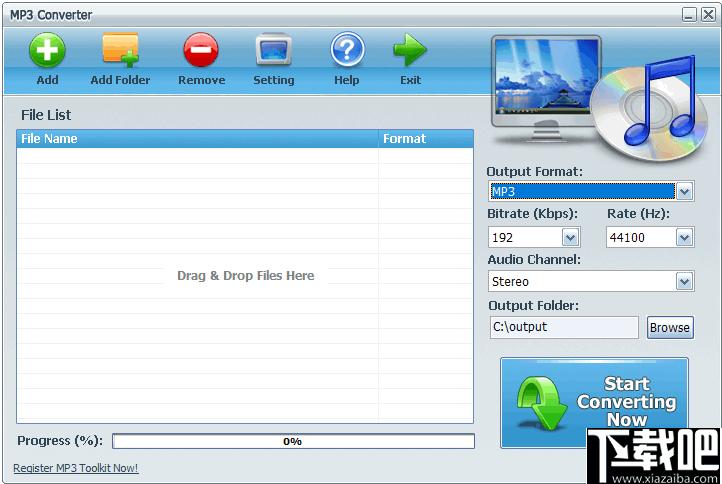Click the Setting toolbar label
This screenshot has height=484, width=722.
point(274,80)
